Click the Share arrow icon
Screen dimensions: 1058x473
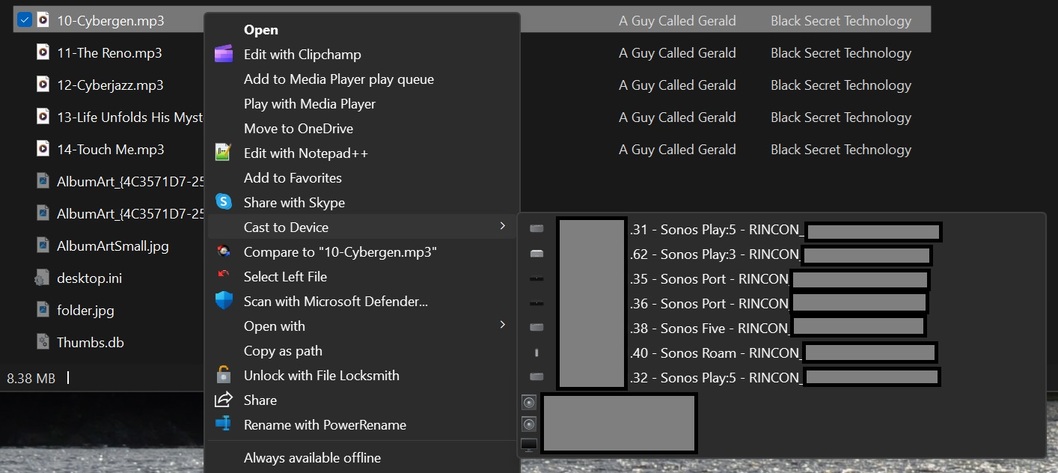tap(224, 400)
